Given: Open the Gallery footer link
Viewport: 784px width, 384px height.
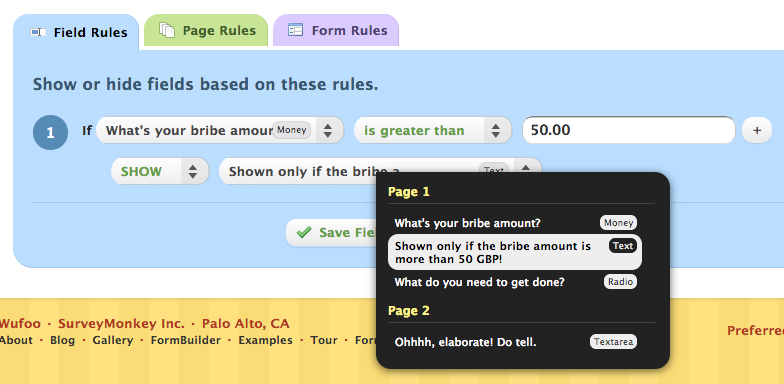Looking at the screenshot, I should click(112, 340).
